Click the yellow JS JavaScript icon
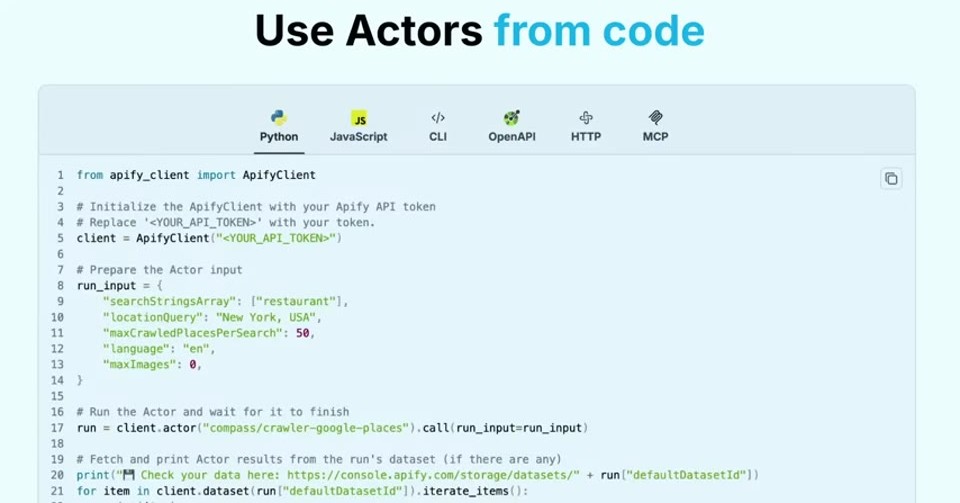 pyautogui.click(x=359, y=118)
